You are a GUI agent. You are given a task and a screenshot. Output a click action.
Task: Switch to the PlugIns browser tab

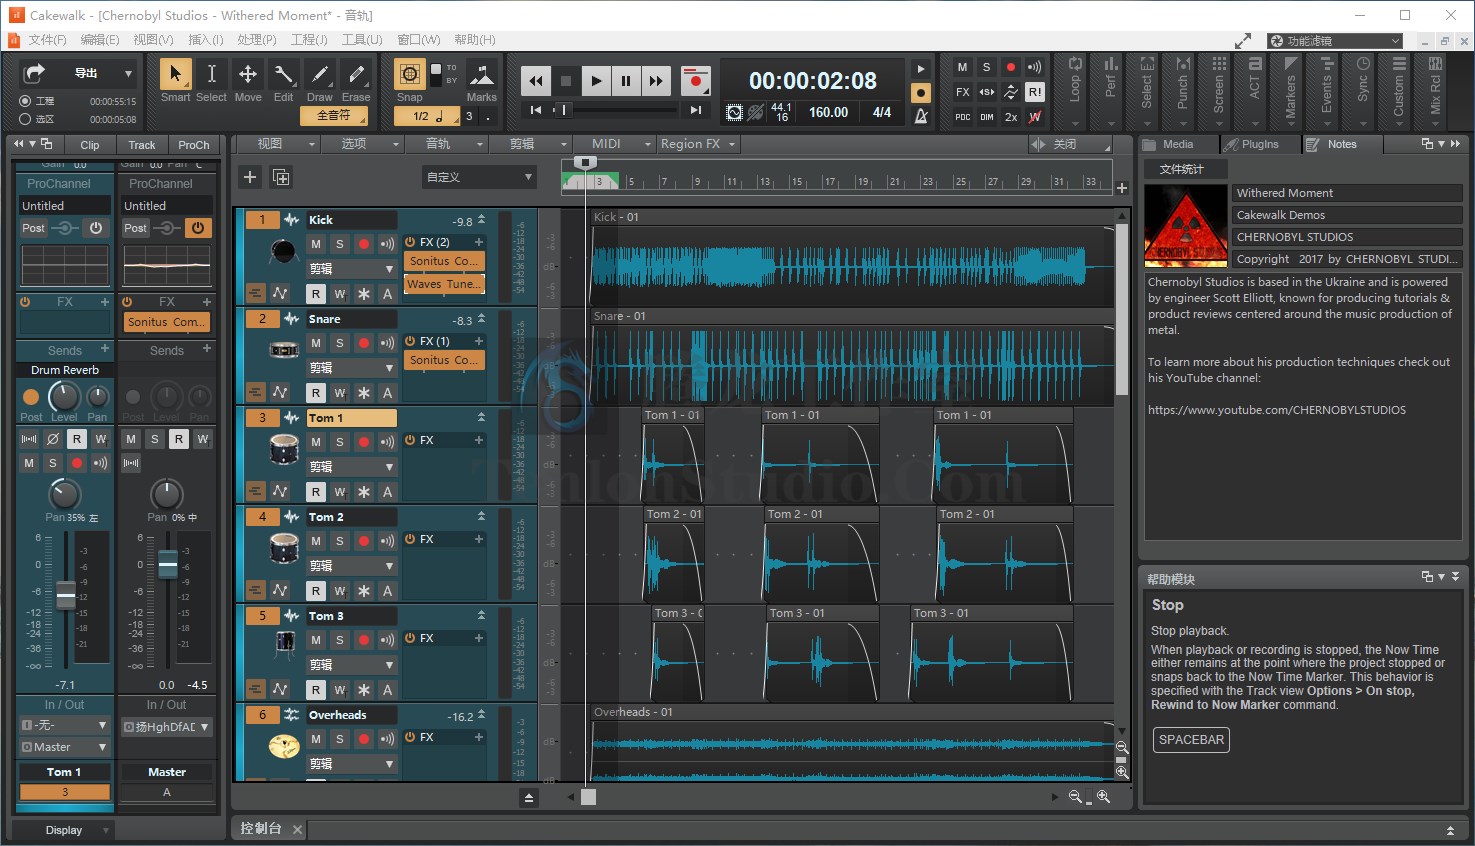tap(1260, 144)
